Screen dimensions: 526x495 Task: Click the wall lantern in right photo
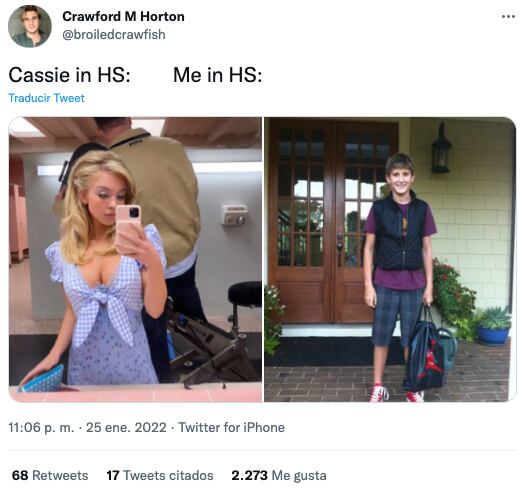point(441,149)
